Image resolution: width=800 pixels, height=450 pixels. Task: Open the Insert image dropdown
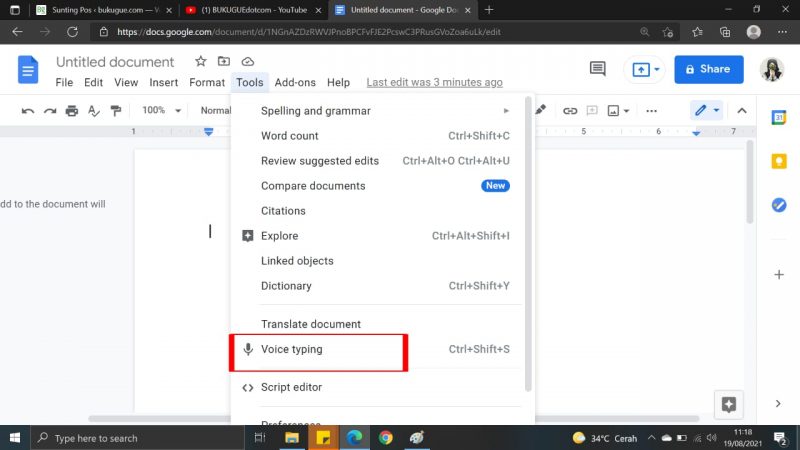point(618,111)
